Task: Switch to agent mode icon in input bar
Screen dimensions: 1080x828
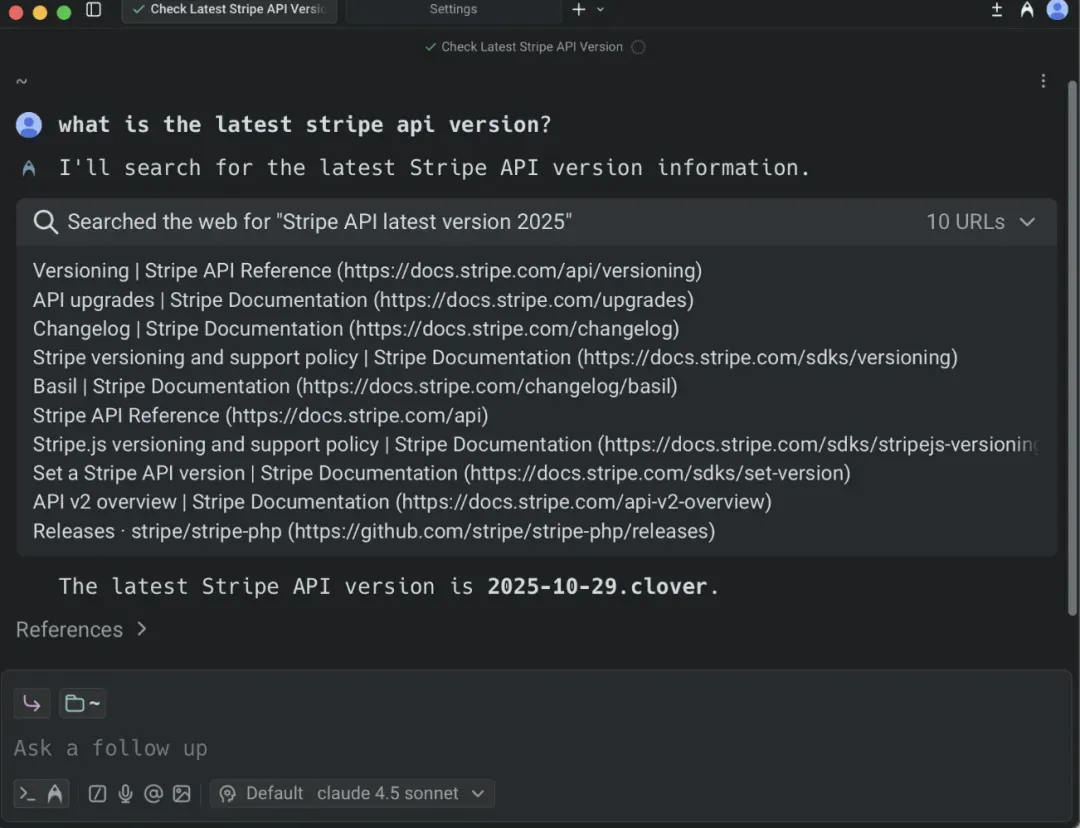Action: (55, 794)
